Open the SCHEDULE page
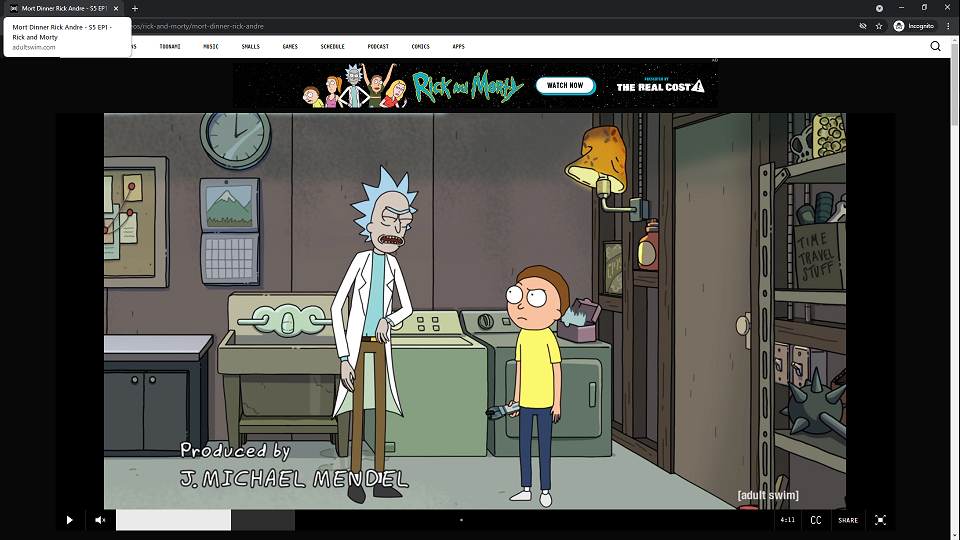Viewport: 960px width, 540px height. pos(332,46)
